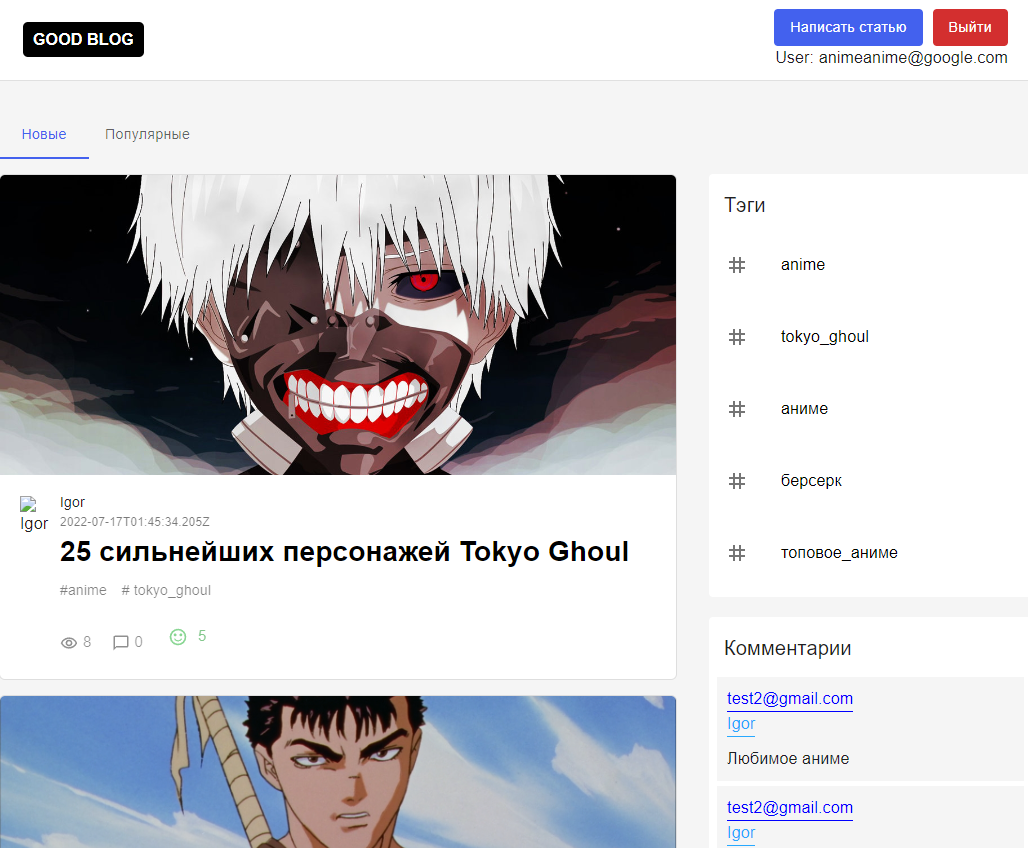The height and width of the screenshot is (848, 1028).
Task: Select the Новые tab
Action: pyautogui.click(x=45, y=133)
